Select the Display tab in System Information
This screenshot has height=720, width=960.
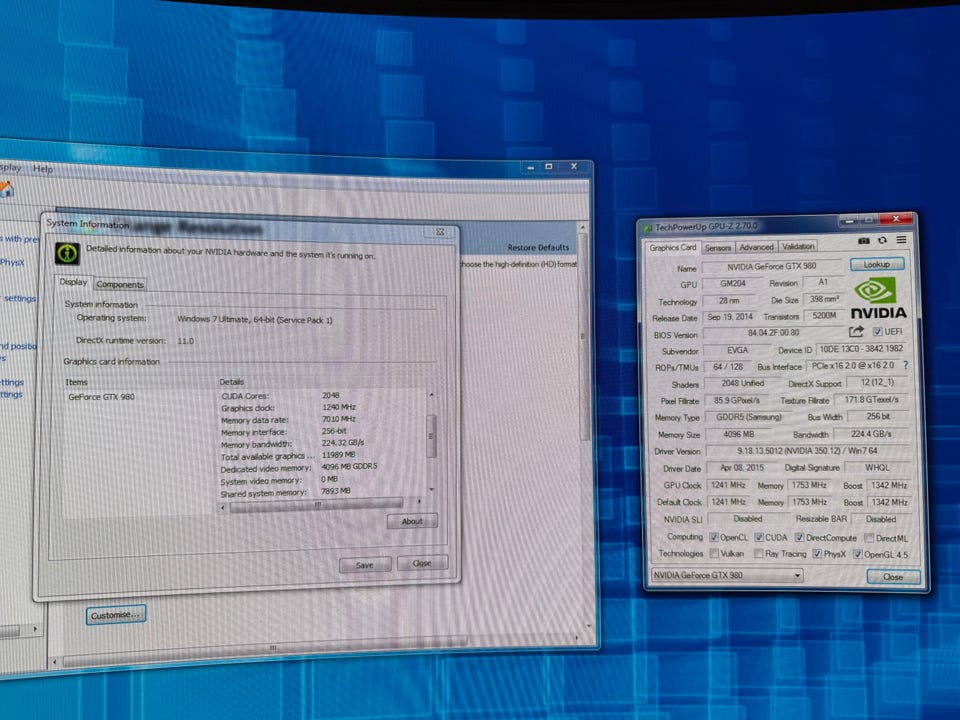tap(73, 282)
